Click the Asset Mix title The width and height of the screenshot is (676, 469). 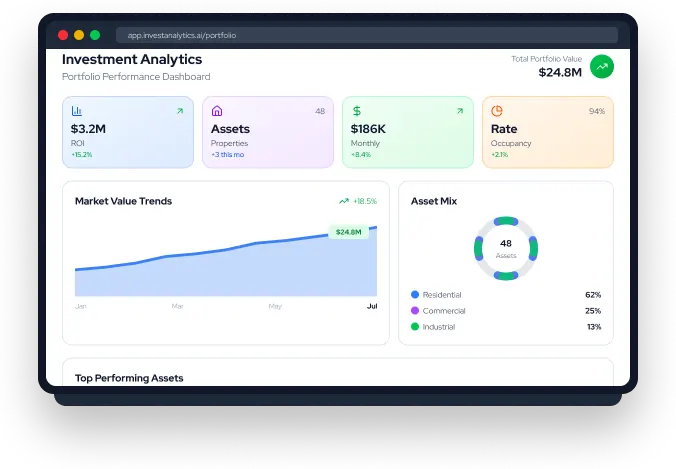click(434, 201)
